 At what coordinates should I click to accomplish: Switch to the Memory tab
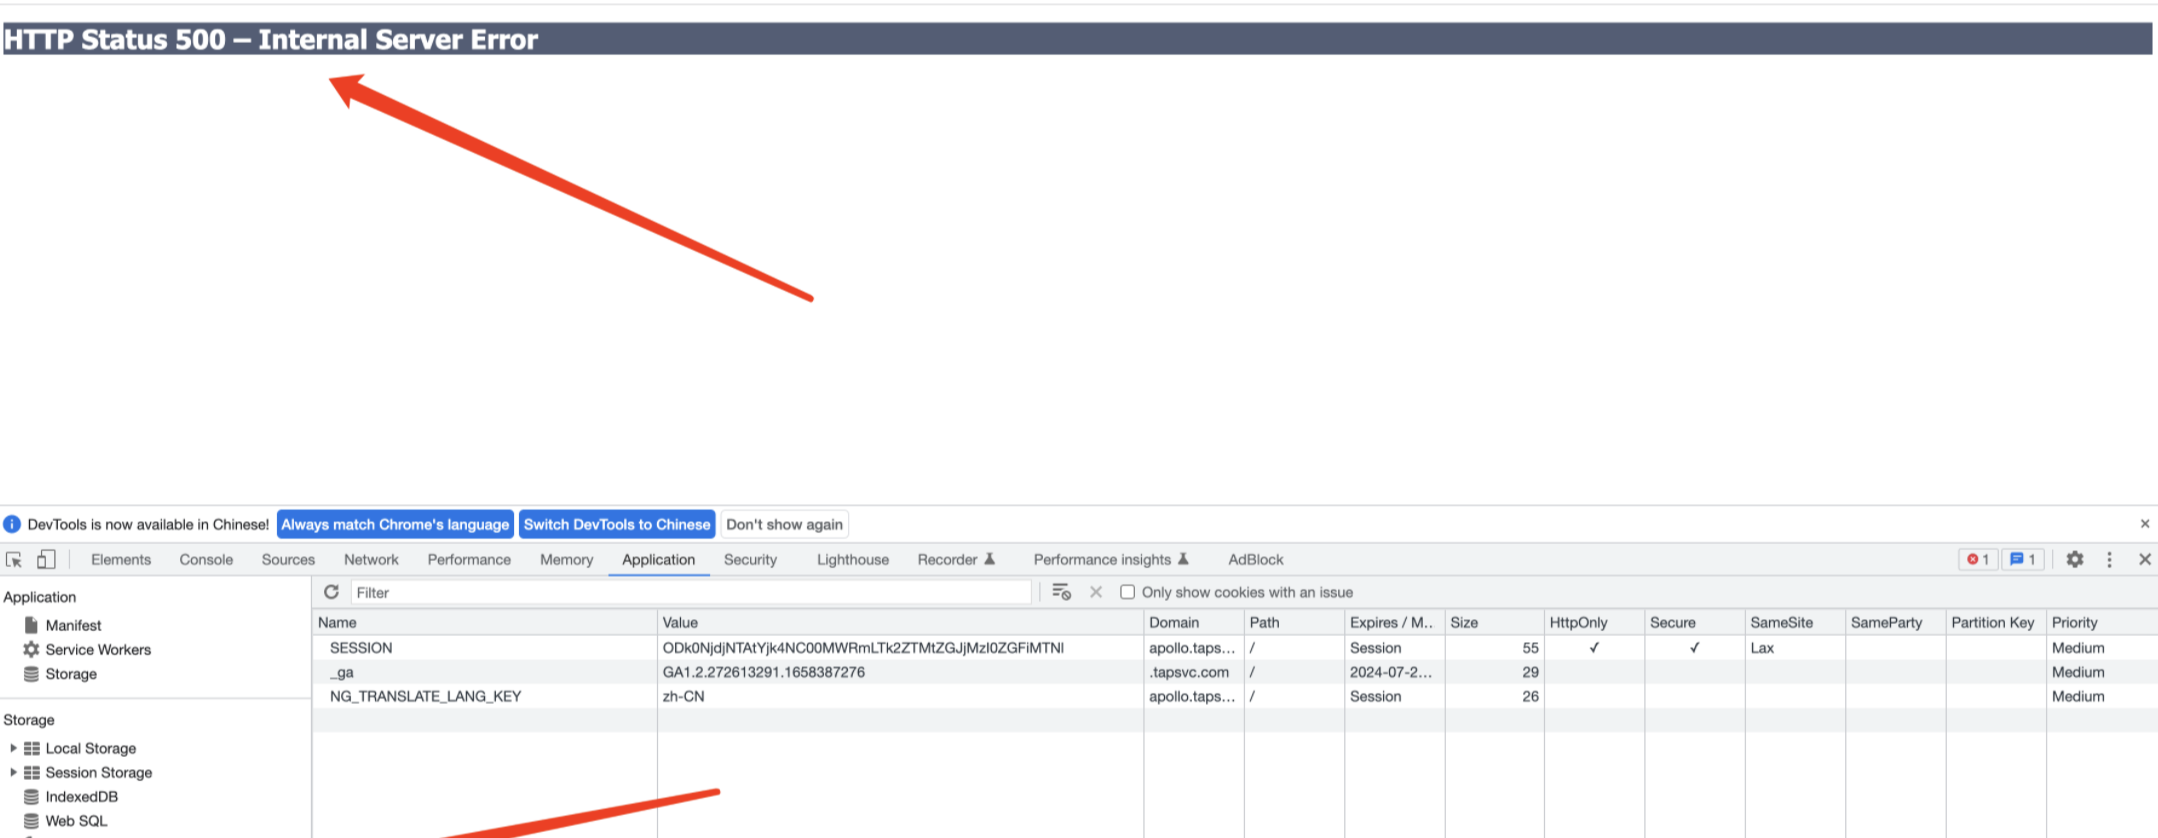coord(566,560)
